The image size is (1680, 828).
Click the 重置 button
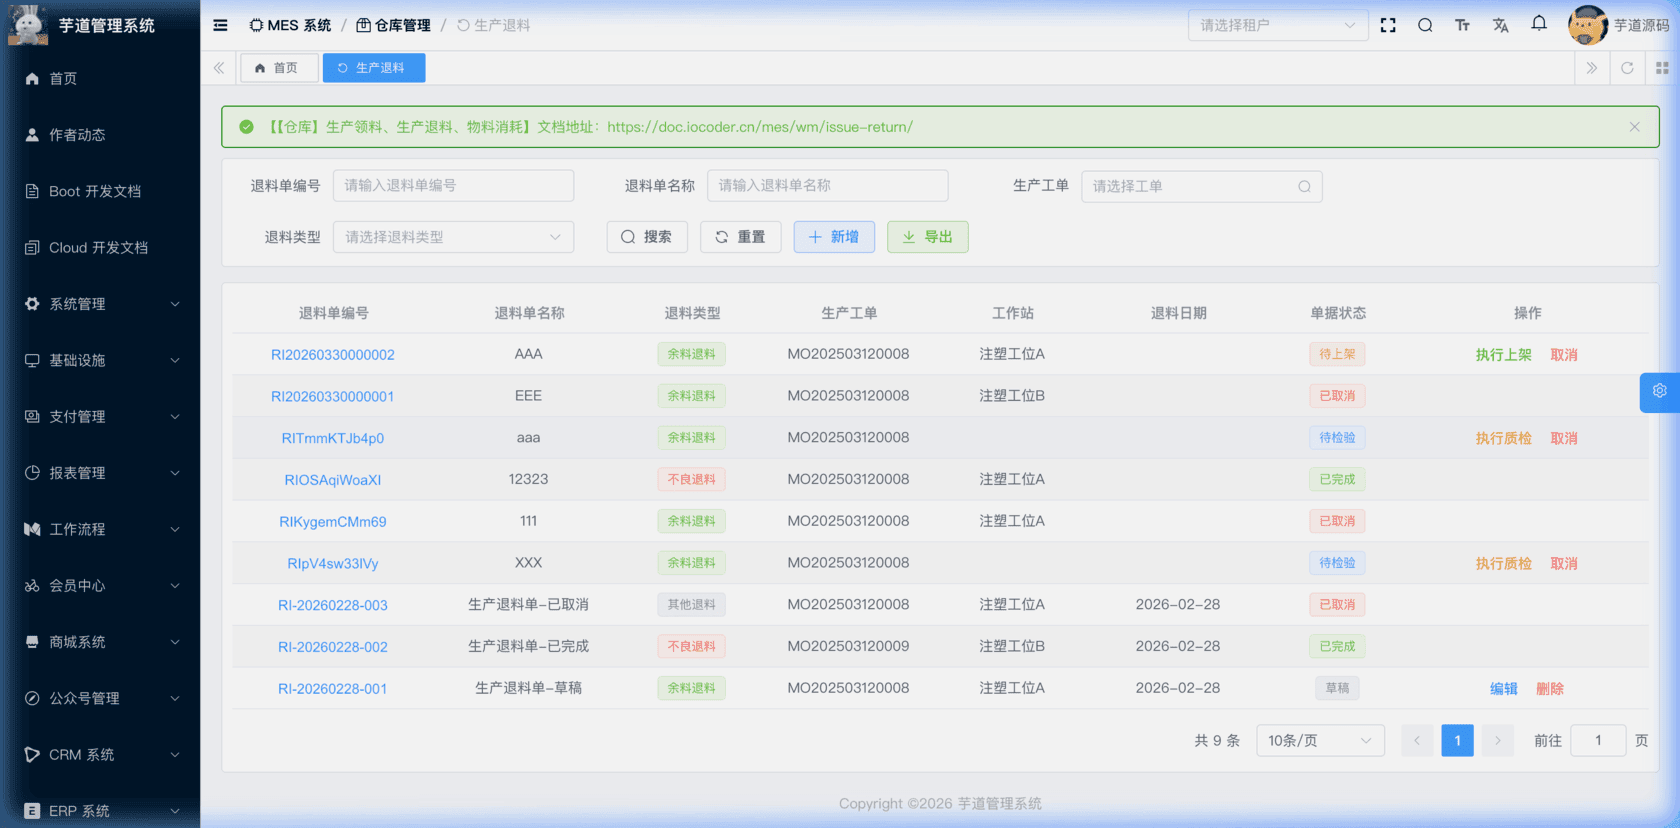tap(741, 237)
